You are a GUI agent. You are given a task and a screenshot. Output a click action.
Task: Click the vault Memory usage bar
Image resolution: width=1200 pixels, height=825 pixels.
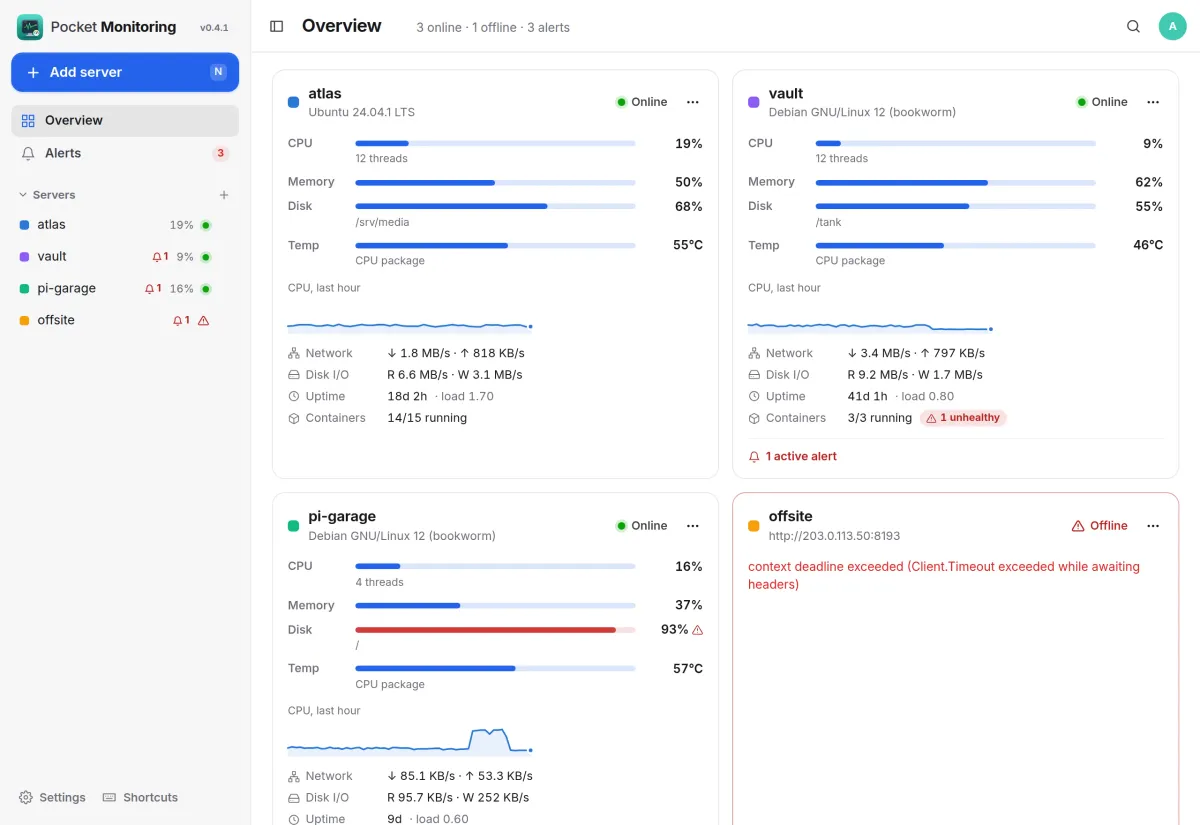956,182
